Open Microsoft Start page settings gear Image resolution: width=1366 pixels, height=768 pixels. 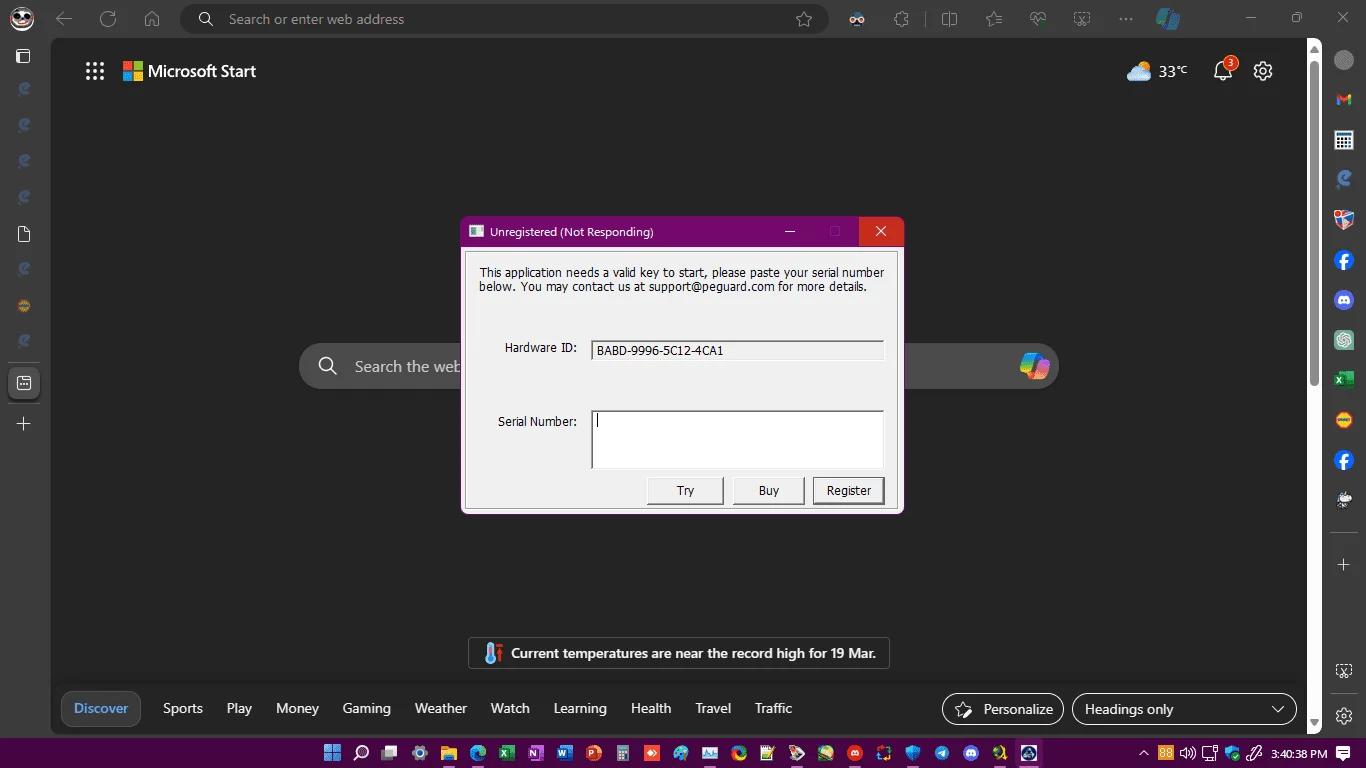pyautogui.click(x=1263, y=71)
